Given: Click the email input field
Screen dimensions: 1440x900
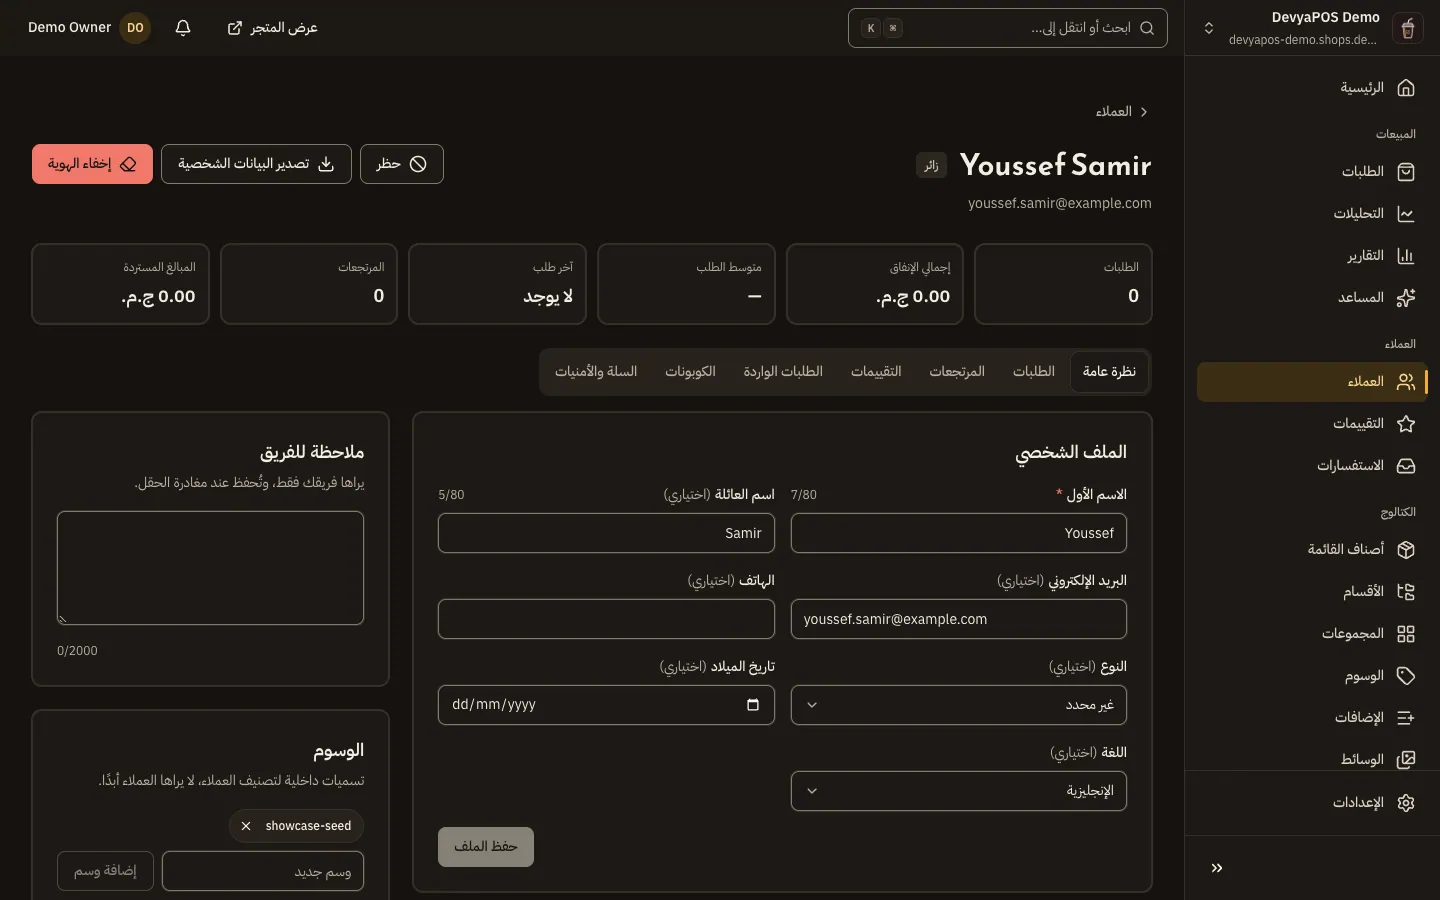Looking at the screenshot, I should [959, 619].
